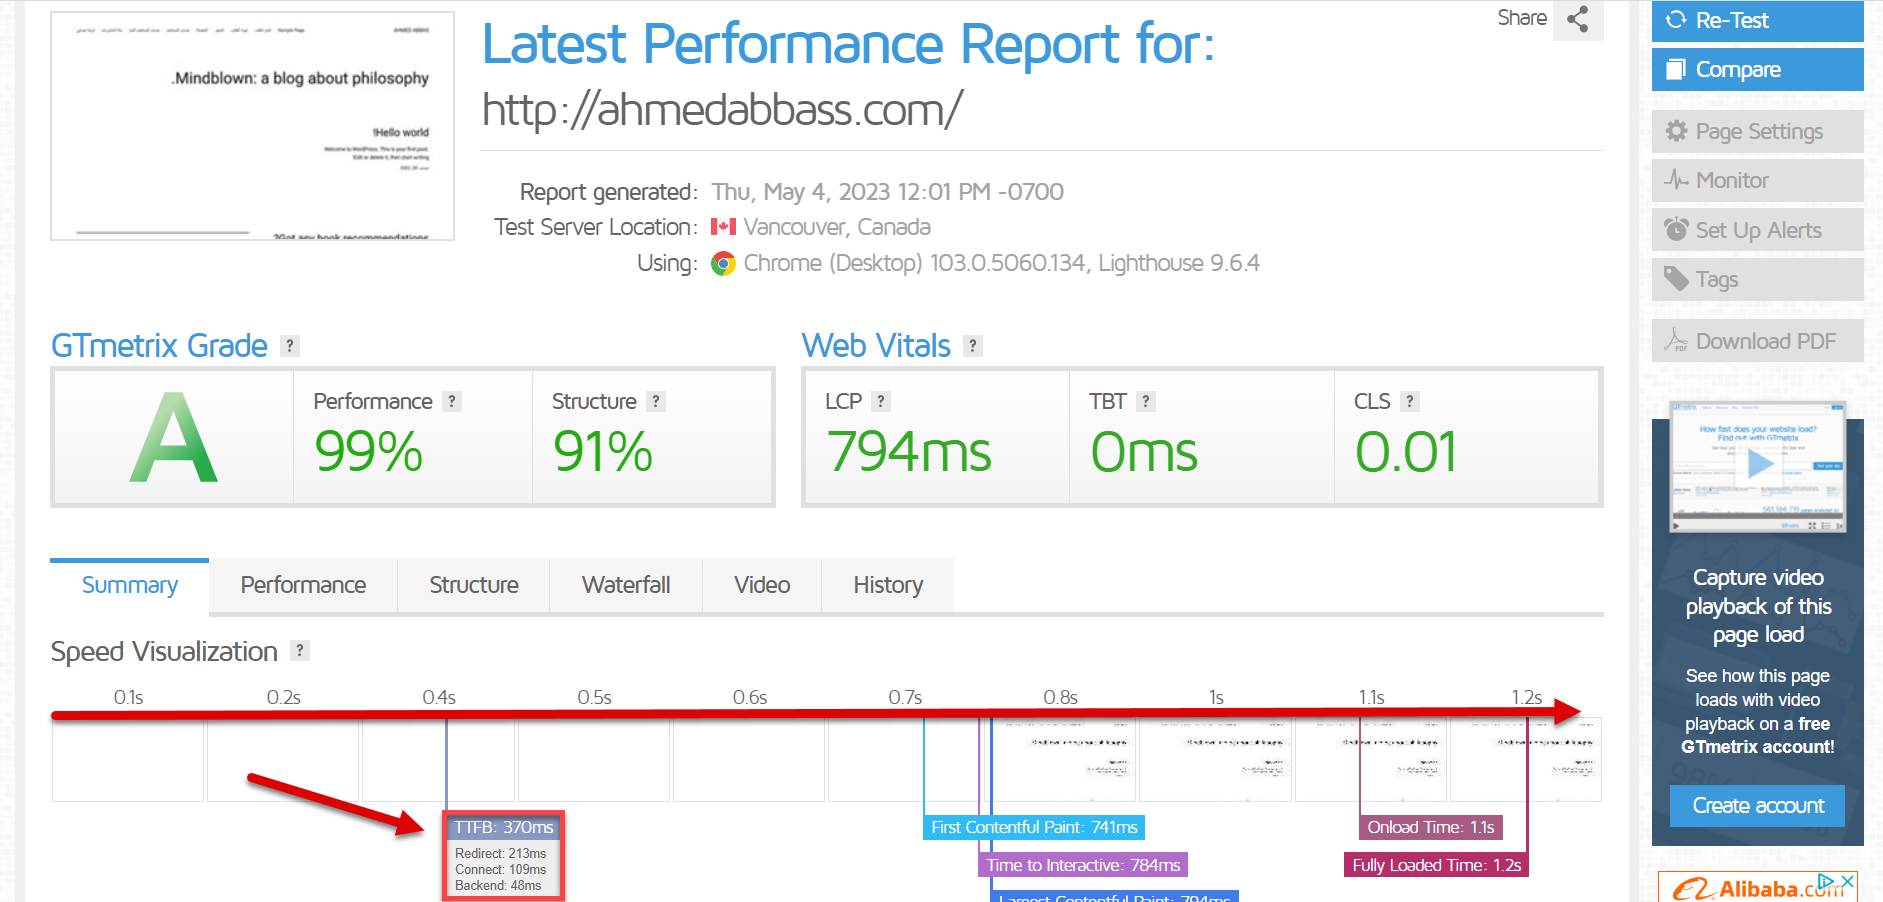Click the Alibaba.com advertisement
The height and width of the screenshot is (902, 1883).
tap(1758, 887)
